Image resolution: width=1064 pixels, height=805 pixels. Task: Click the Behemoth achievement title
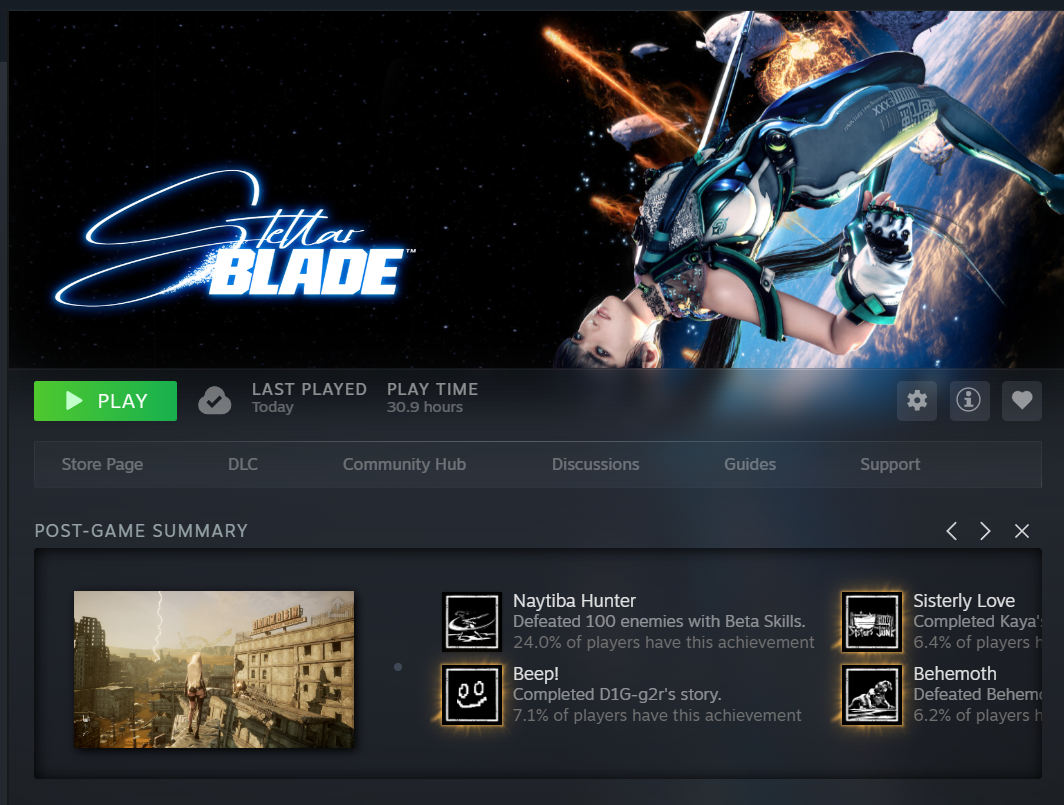point(955,673)
